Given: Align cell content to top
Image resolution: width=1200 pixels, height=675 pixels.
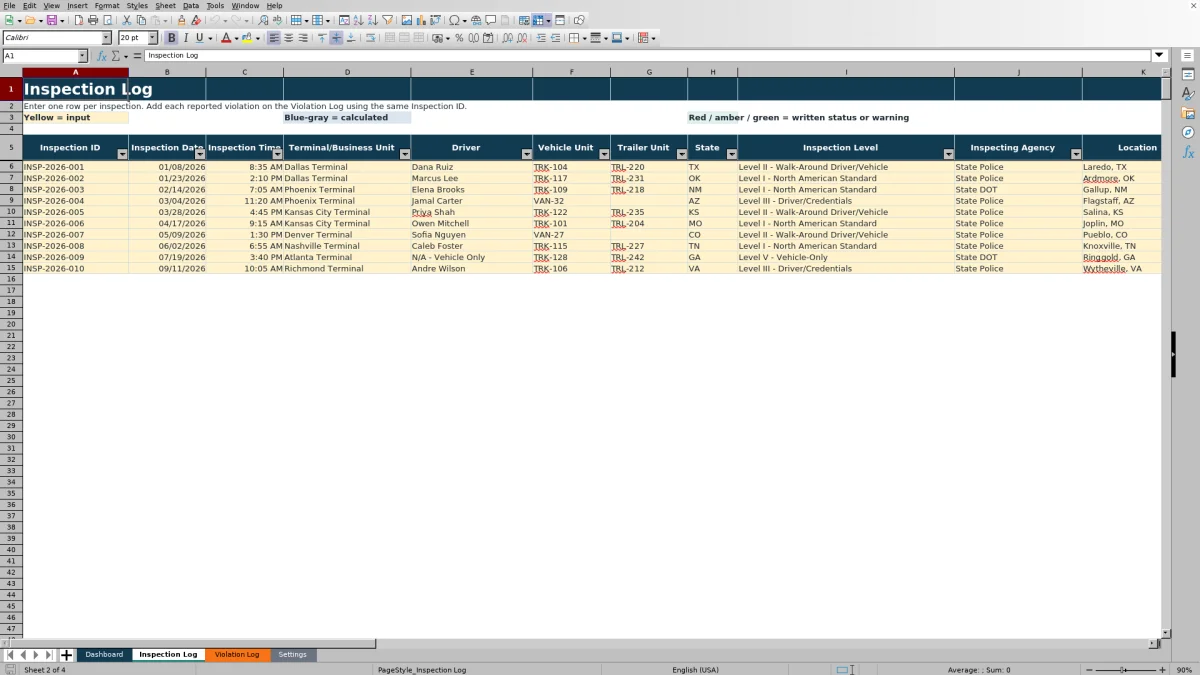Looking at the screenshot, I should 321,38.
